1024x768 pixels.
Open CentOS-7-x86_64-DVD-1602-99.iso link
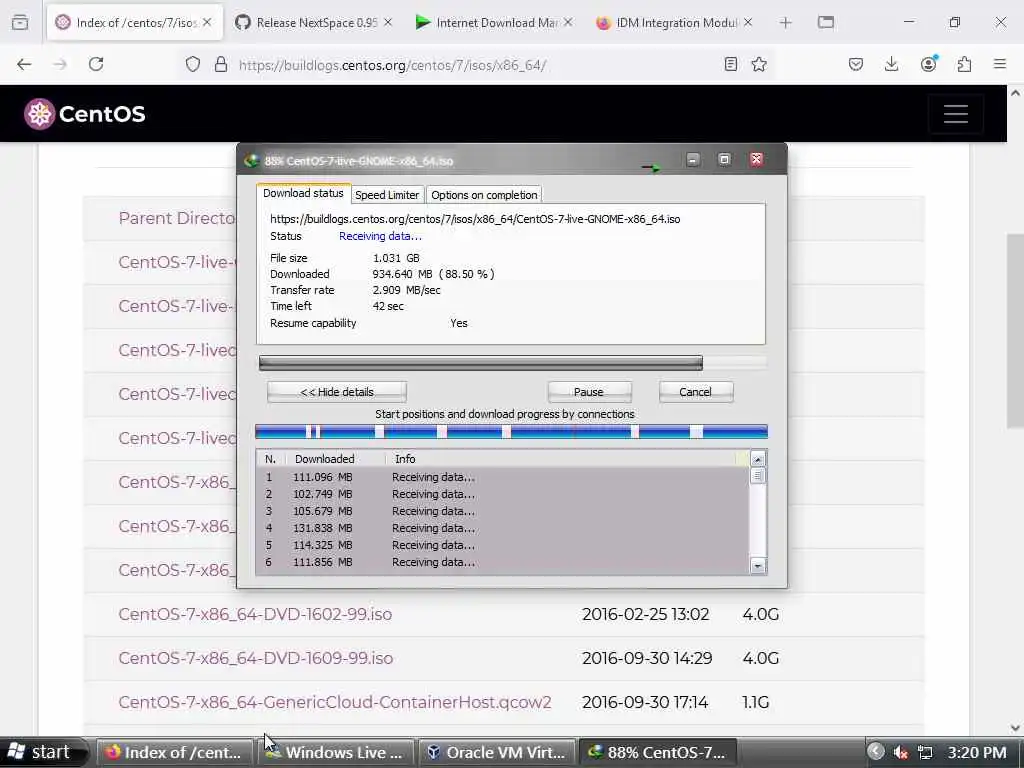tap(255, 615)
